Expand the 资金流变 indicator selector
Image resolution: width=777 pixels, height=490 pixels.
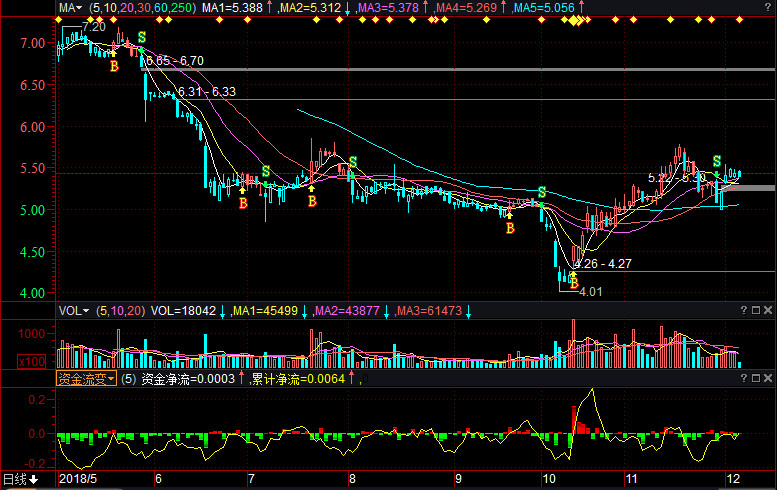[x=85, y=378]
